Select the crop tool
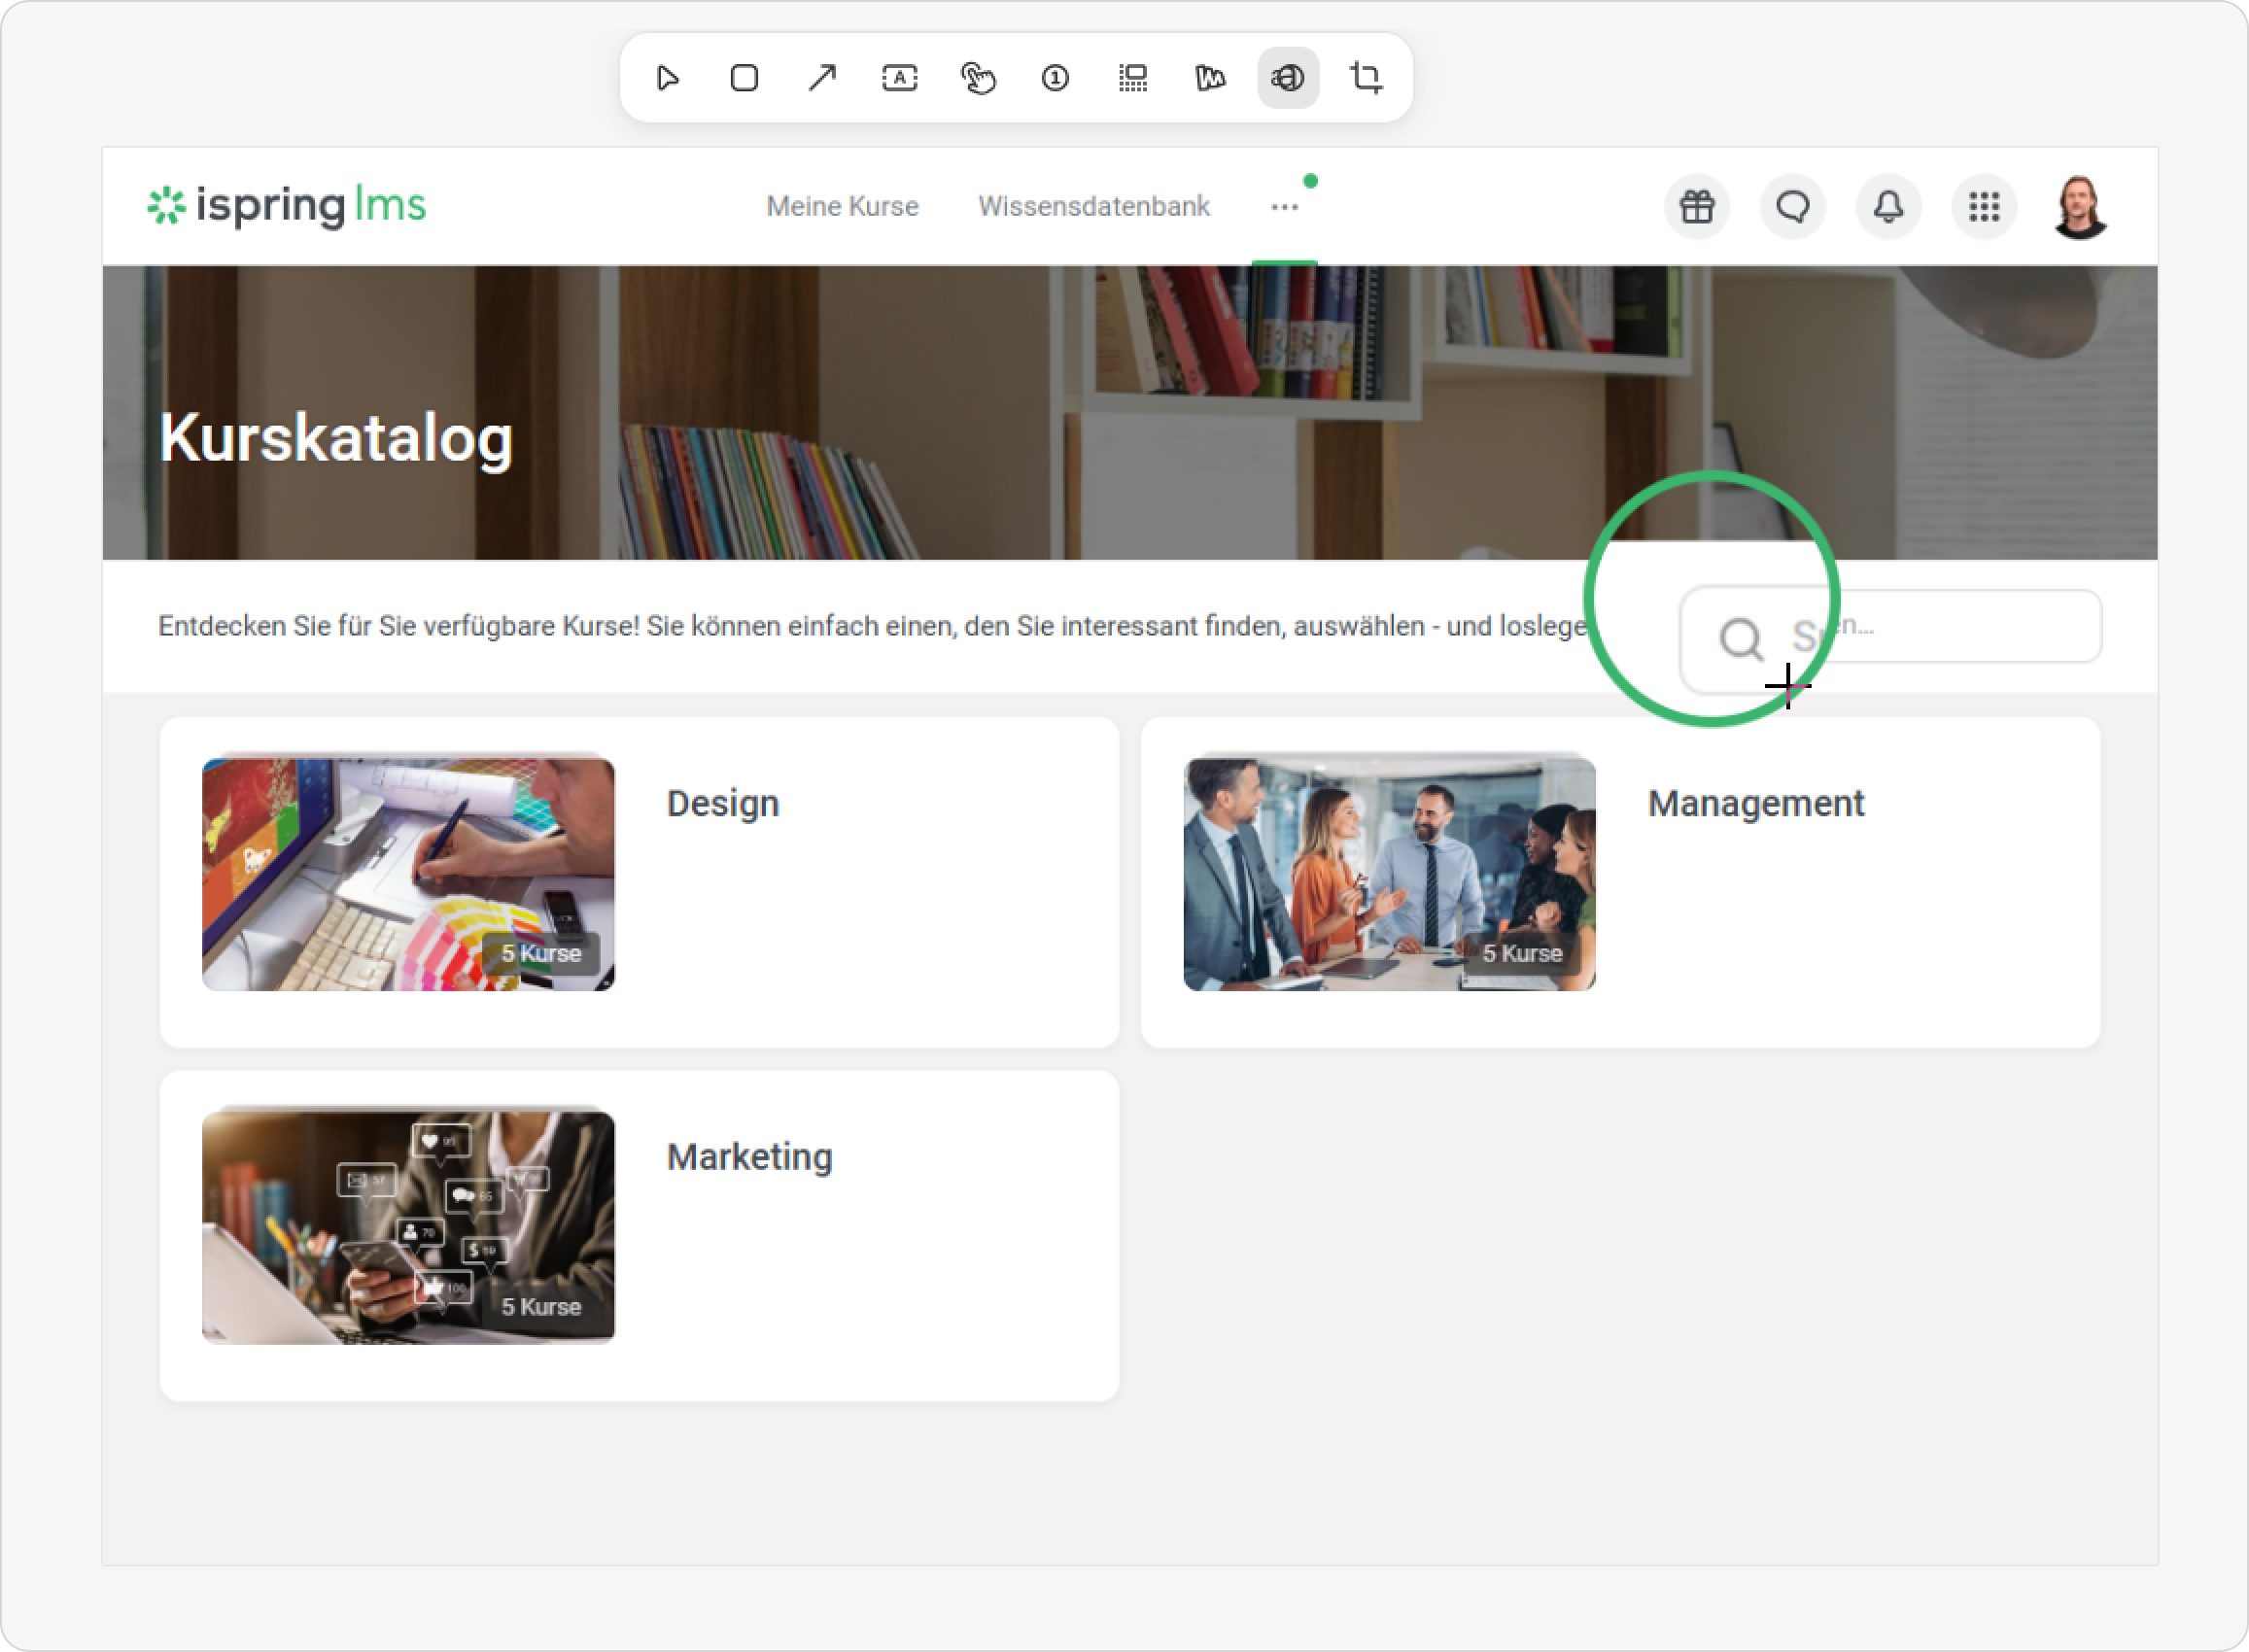 click(1366, 78)
